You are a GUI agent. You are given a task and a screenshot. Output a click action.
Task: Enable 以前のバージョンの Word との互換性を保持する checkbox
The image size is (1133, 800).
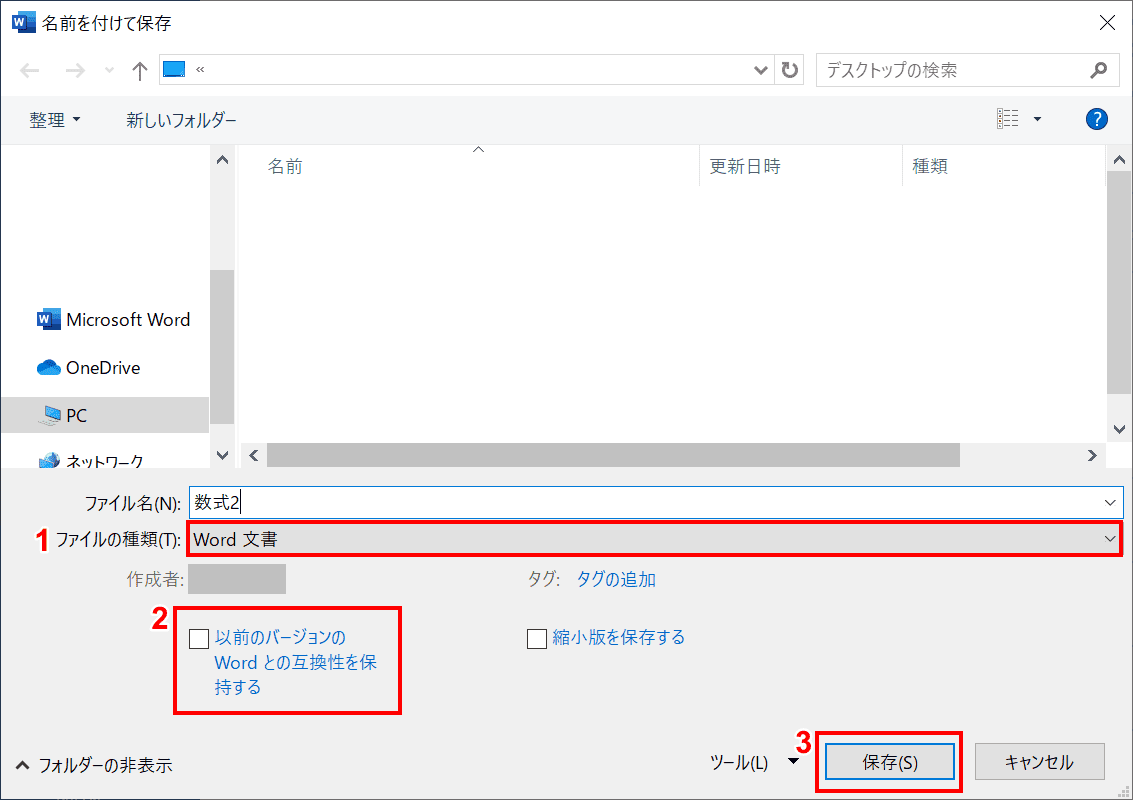pos(199,639)
